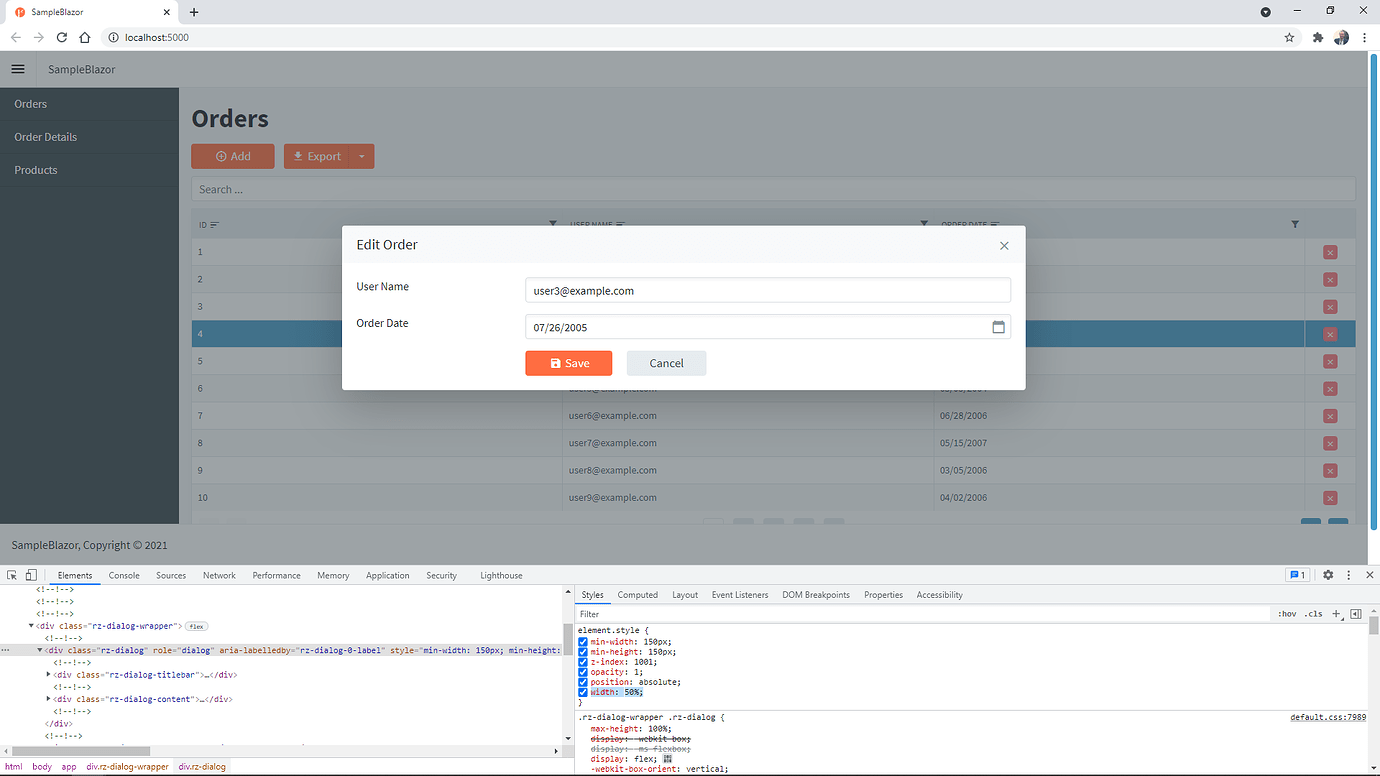1380x776 pixels.
Task: Open a new browser tab
Action: (194, 12)
